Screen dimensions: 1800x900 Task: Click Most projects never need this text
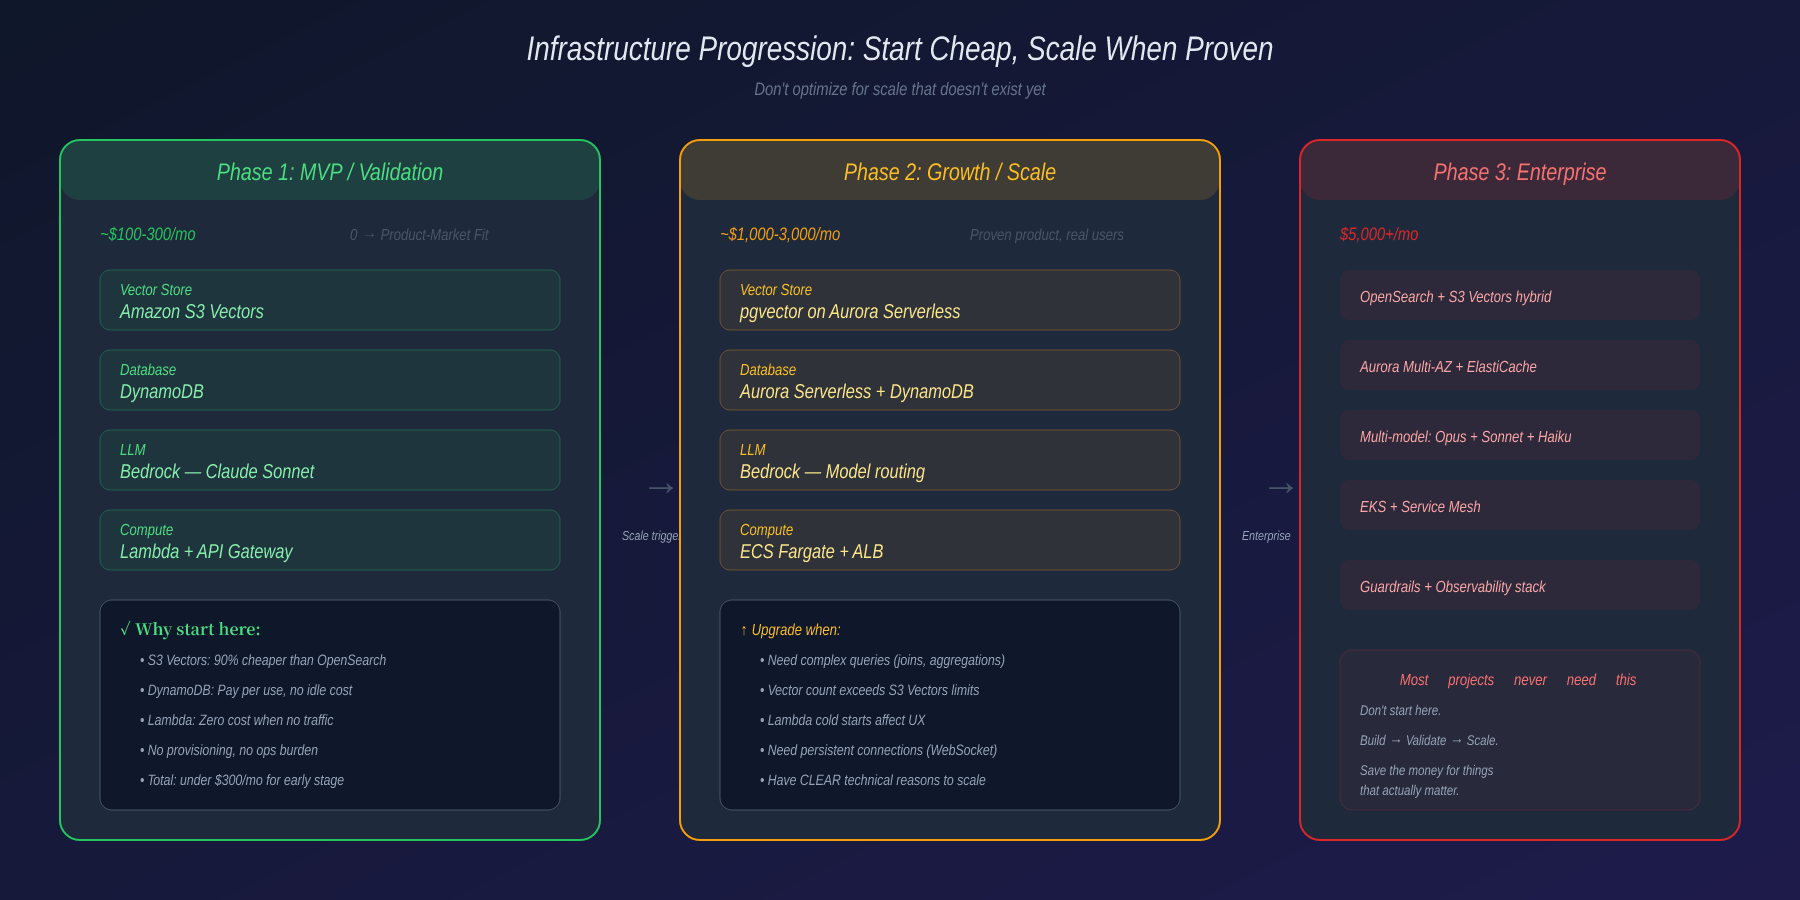click(1518, 680)
